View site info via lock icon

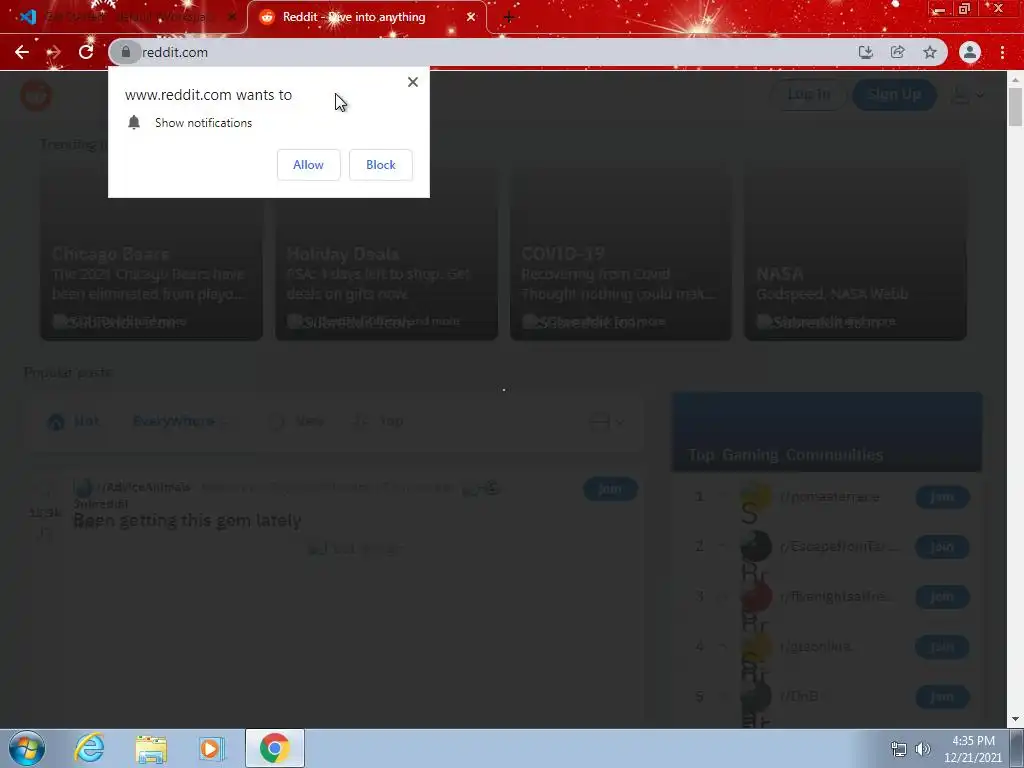point(125,52)
